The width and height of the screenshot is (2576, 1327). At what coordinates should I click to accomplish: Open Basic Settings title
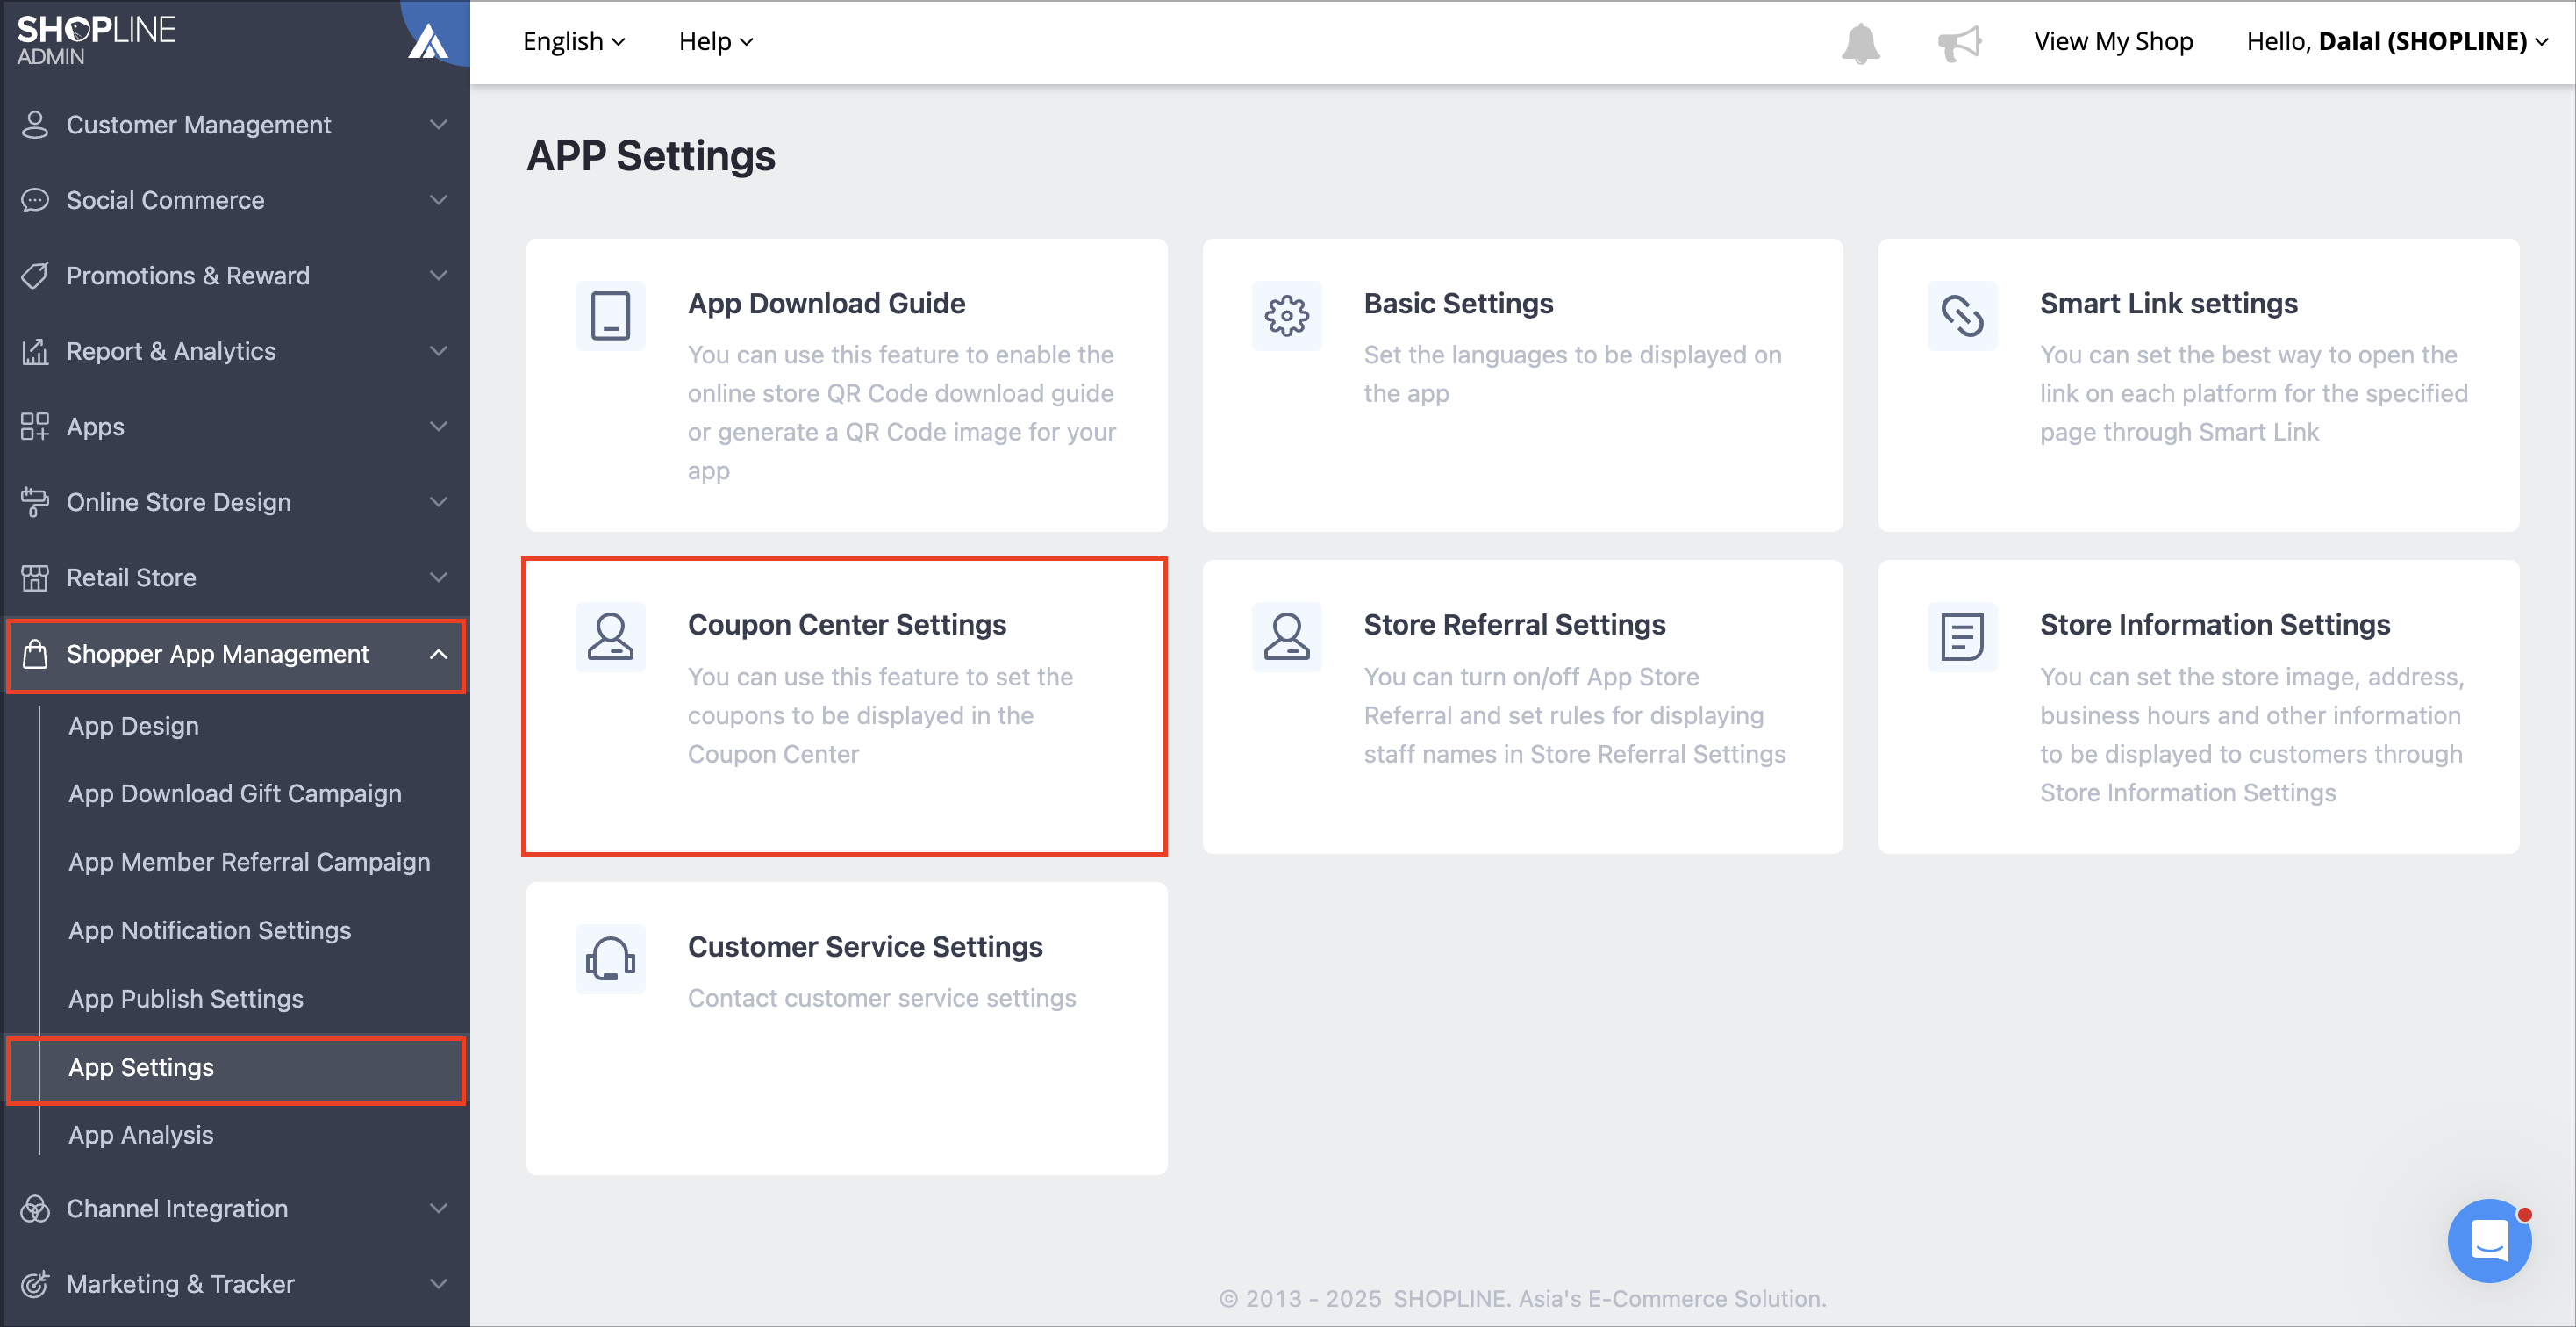point(1458,303)
